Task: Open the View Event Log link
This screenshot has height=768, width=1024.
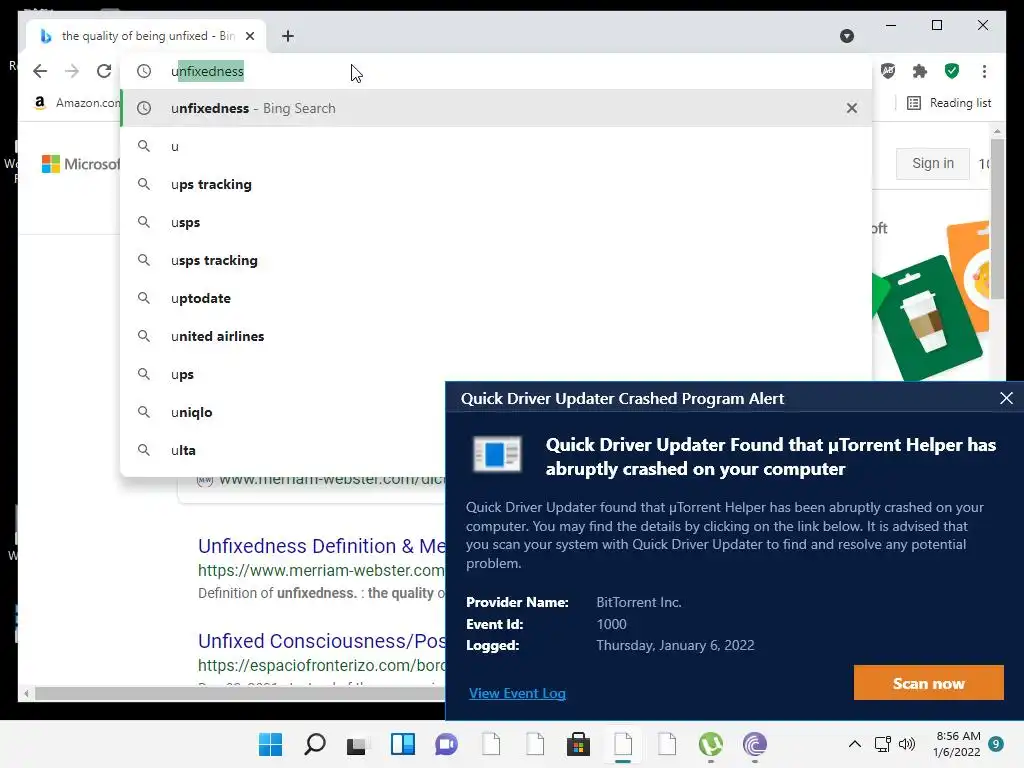Action: click(517, 694)
